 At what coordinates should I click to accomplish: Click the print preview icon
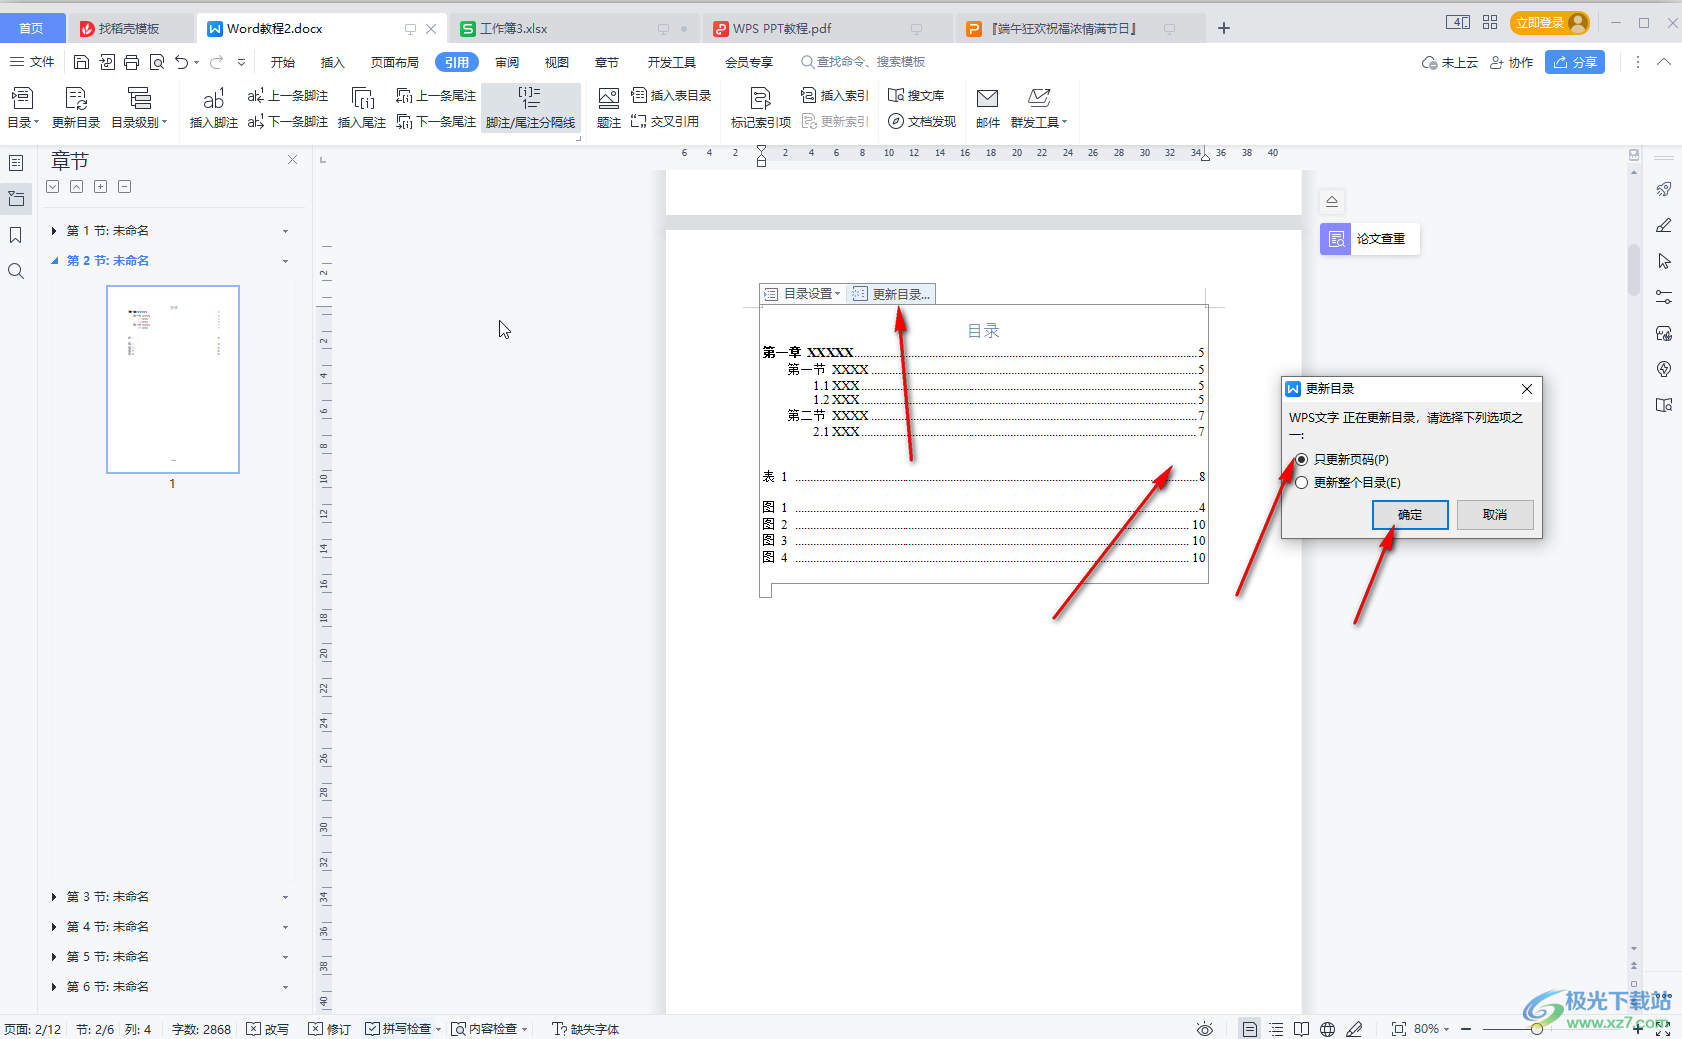[157, 62]
